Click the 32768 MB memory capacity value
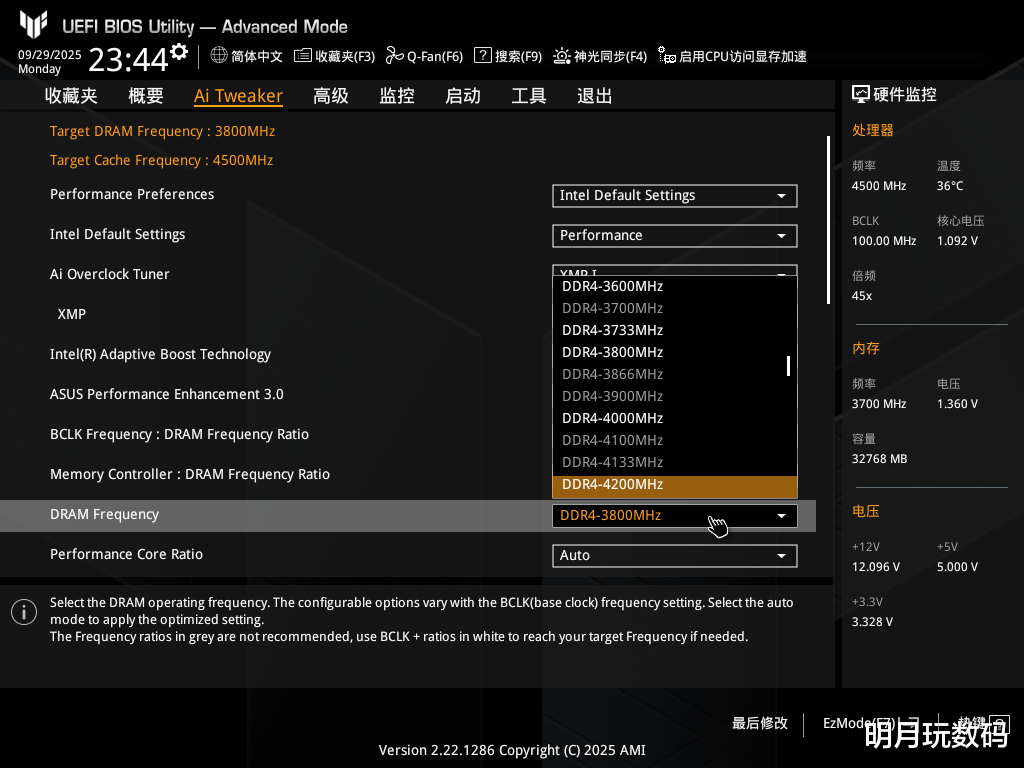Image resolution: width=1024 pixels, height=768 pixels. 879,459
